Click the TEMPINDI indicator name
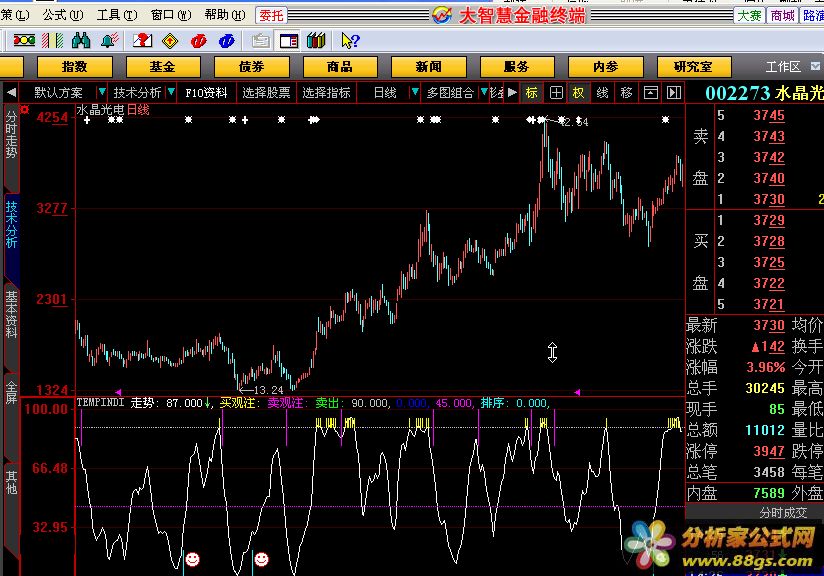Image resolution: width=824 pixels, height=576 pixels. 100,403
